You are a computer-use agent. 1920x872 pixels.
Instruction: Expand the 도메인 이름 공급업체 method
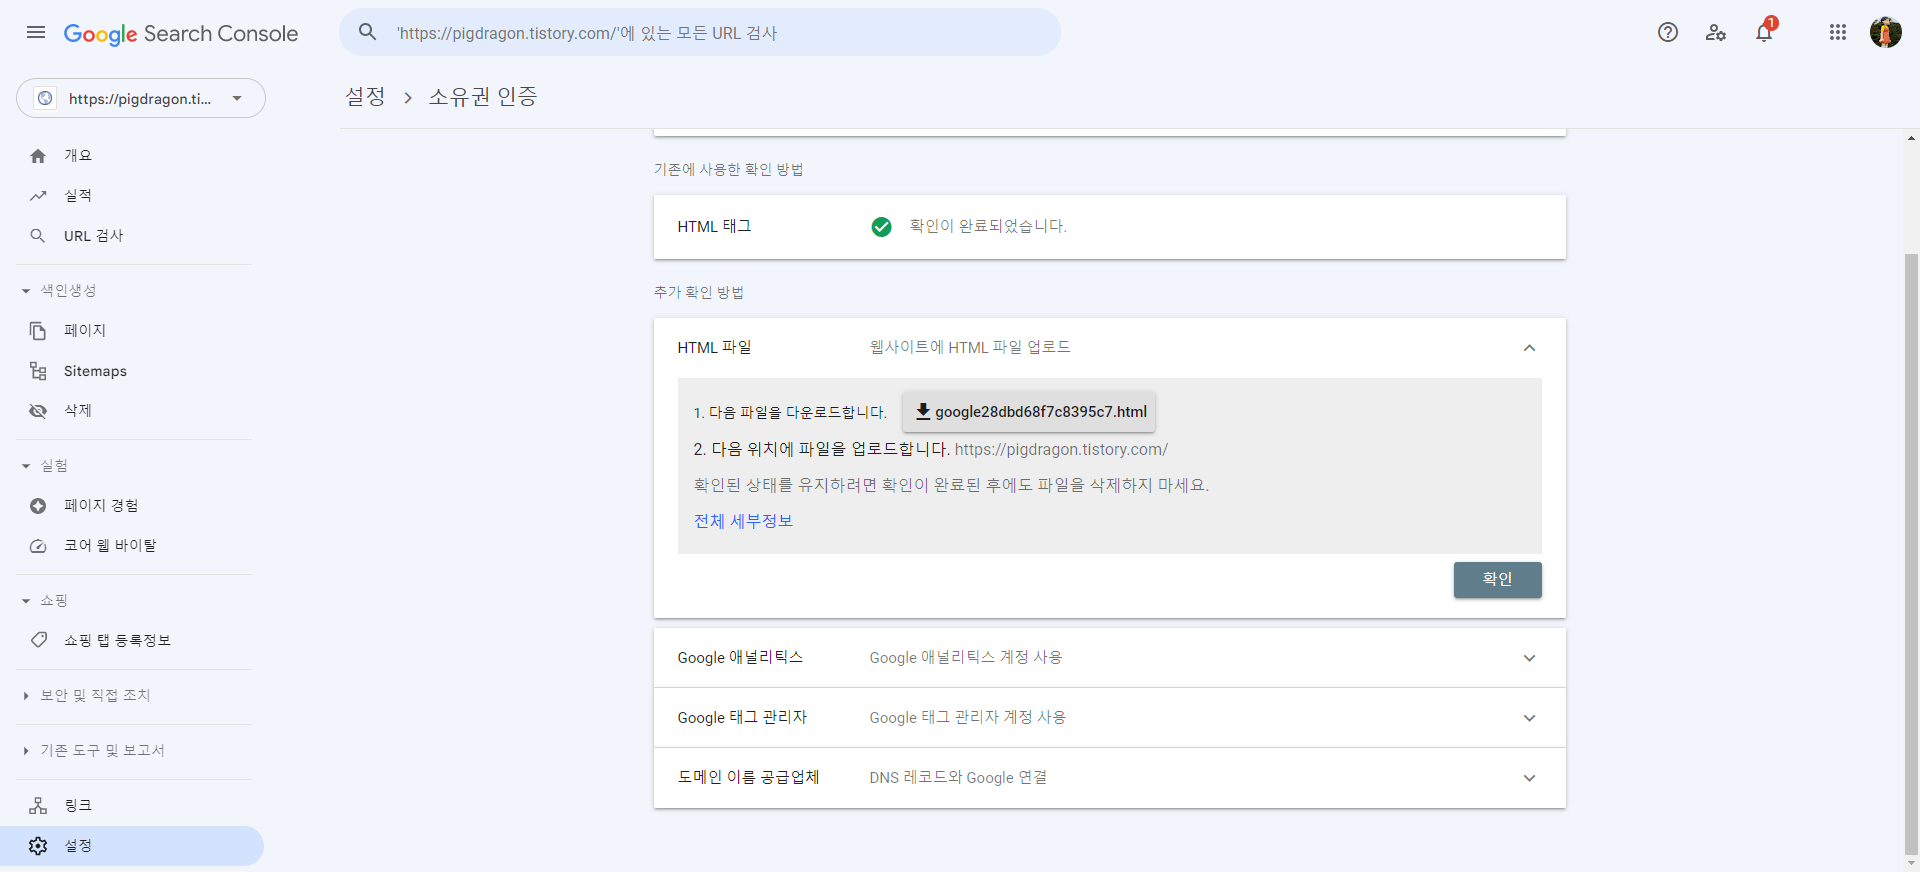pos(1110,778)
